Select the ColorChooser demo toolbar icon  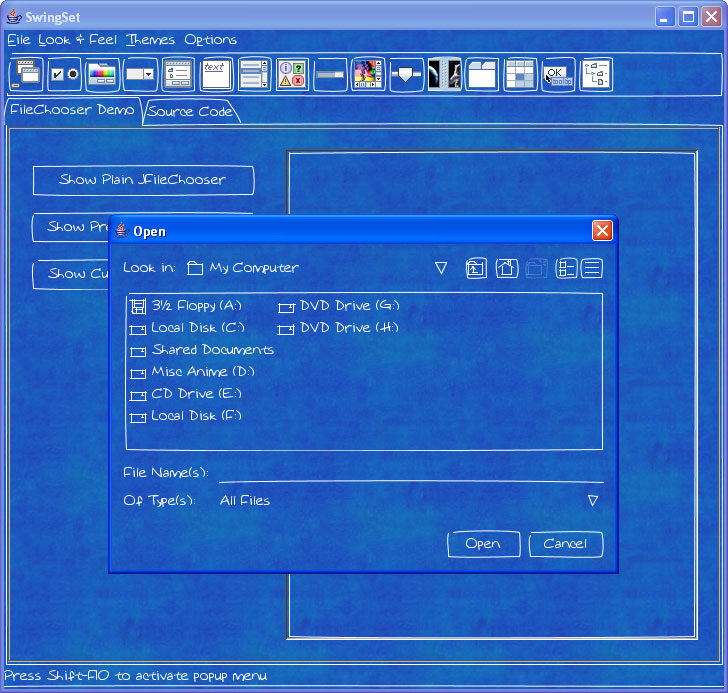point(101,74)
